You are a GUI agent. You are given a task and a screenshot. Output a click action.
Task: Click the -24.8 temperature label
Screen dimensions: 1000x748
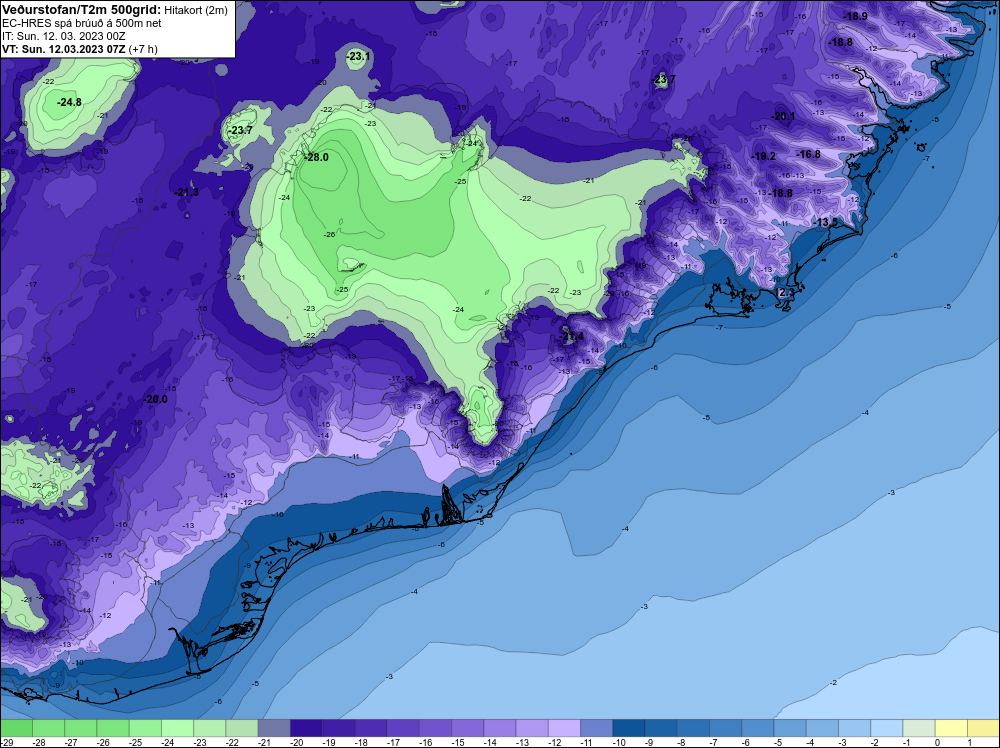click(x=70, y=102)
